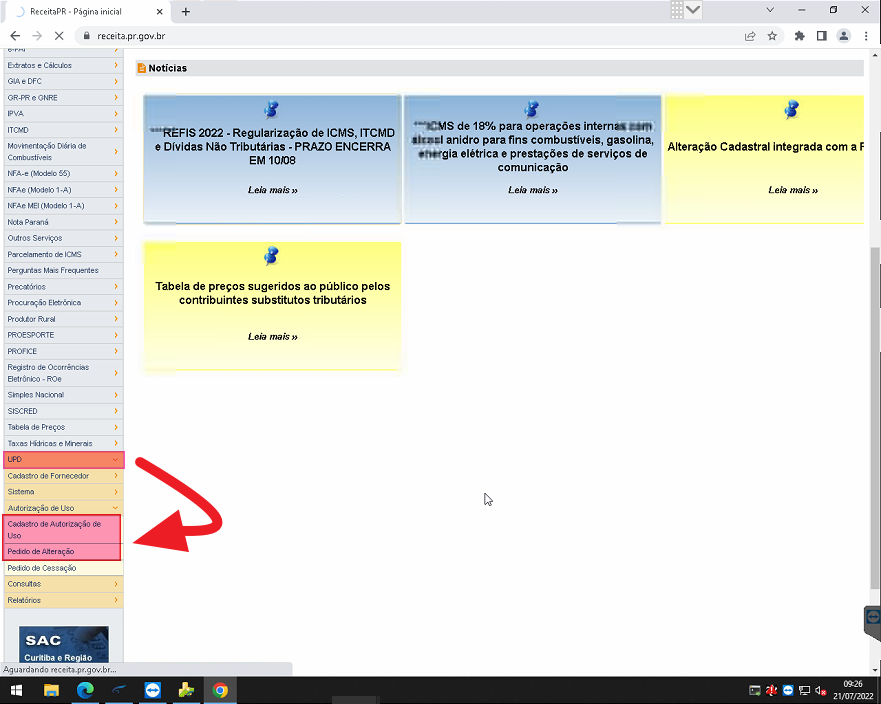Open tab search chevron in title bar

coord(770,10)
